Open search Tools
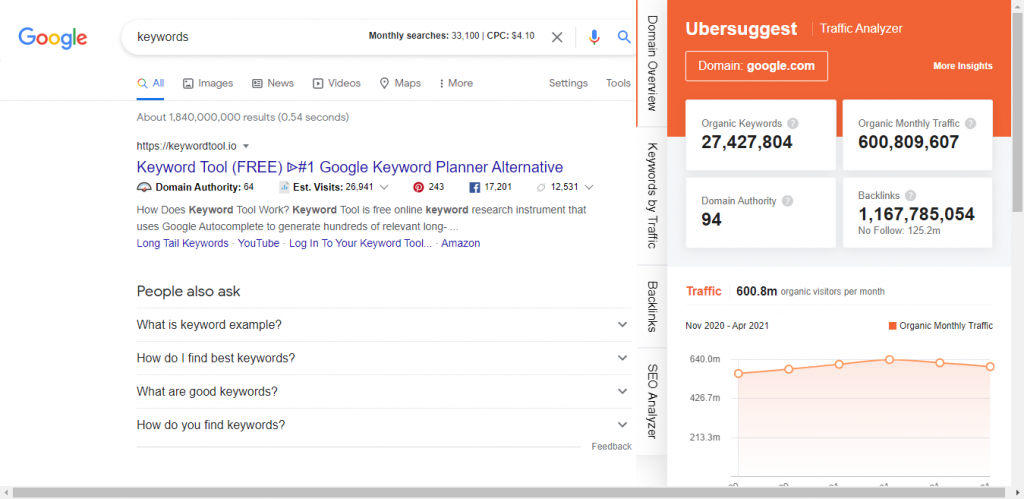The height and width of the screenshot is (499, 1024). [618, 83]
